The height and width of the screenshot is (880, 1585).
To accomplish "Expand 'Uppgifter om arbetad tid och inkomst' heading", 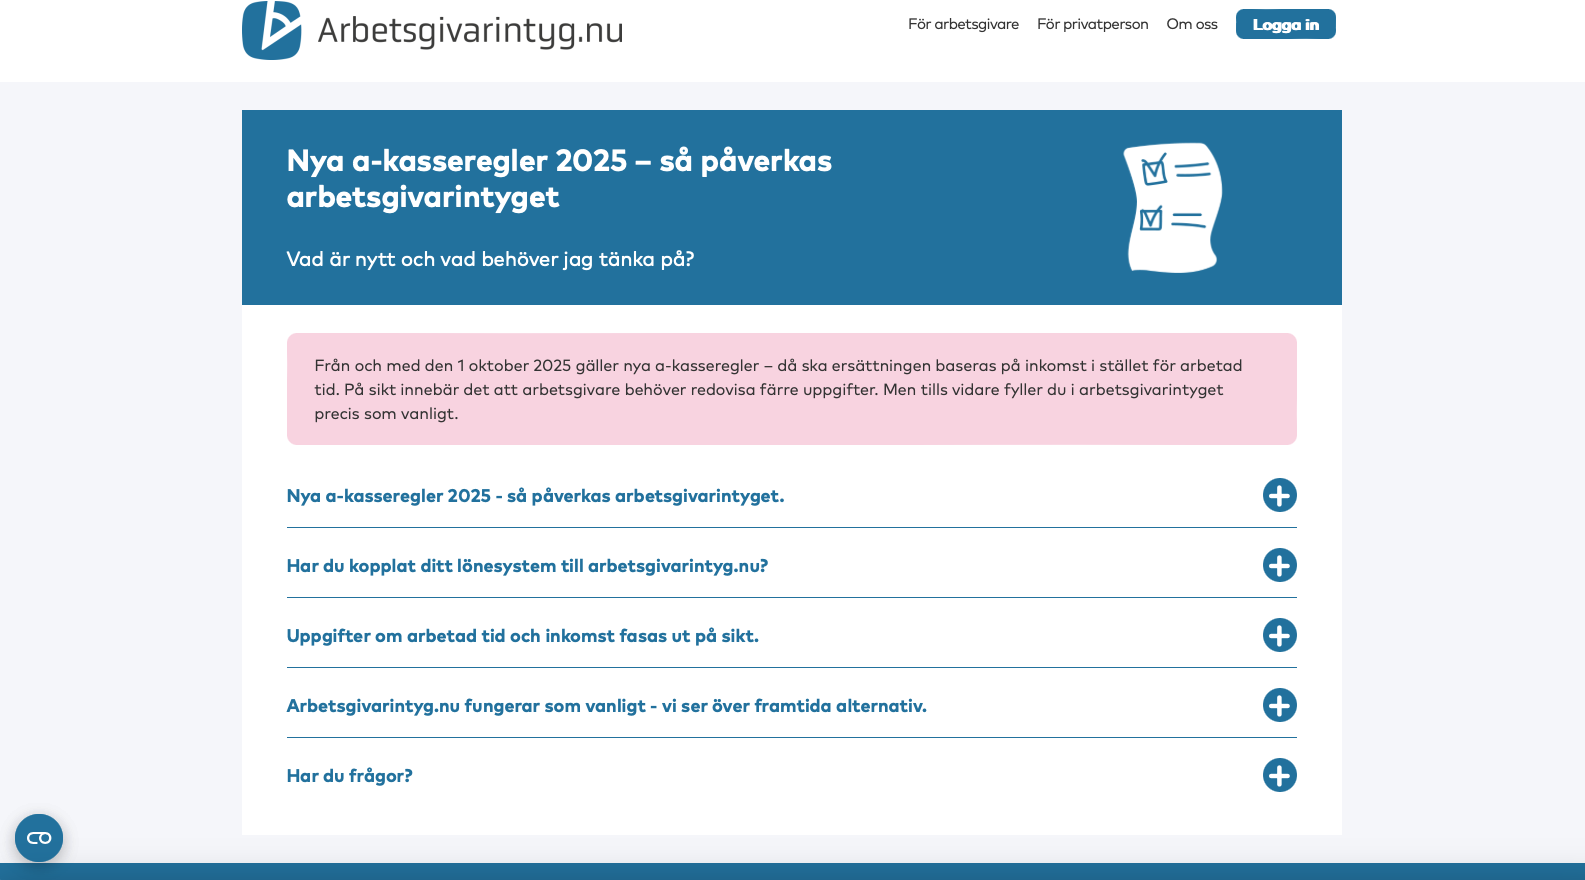I will click(x=522, y=636).
